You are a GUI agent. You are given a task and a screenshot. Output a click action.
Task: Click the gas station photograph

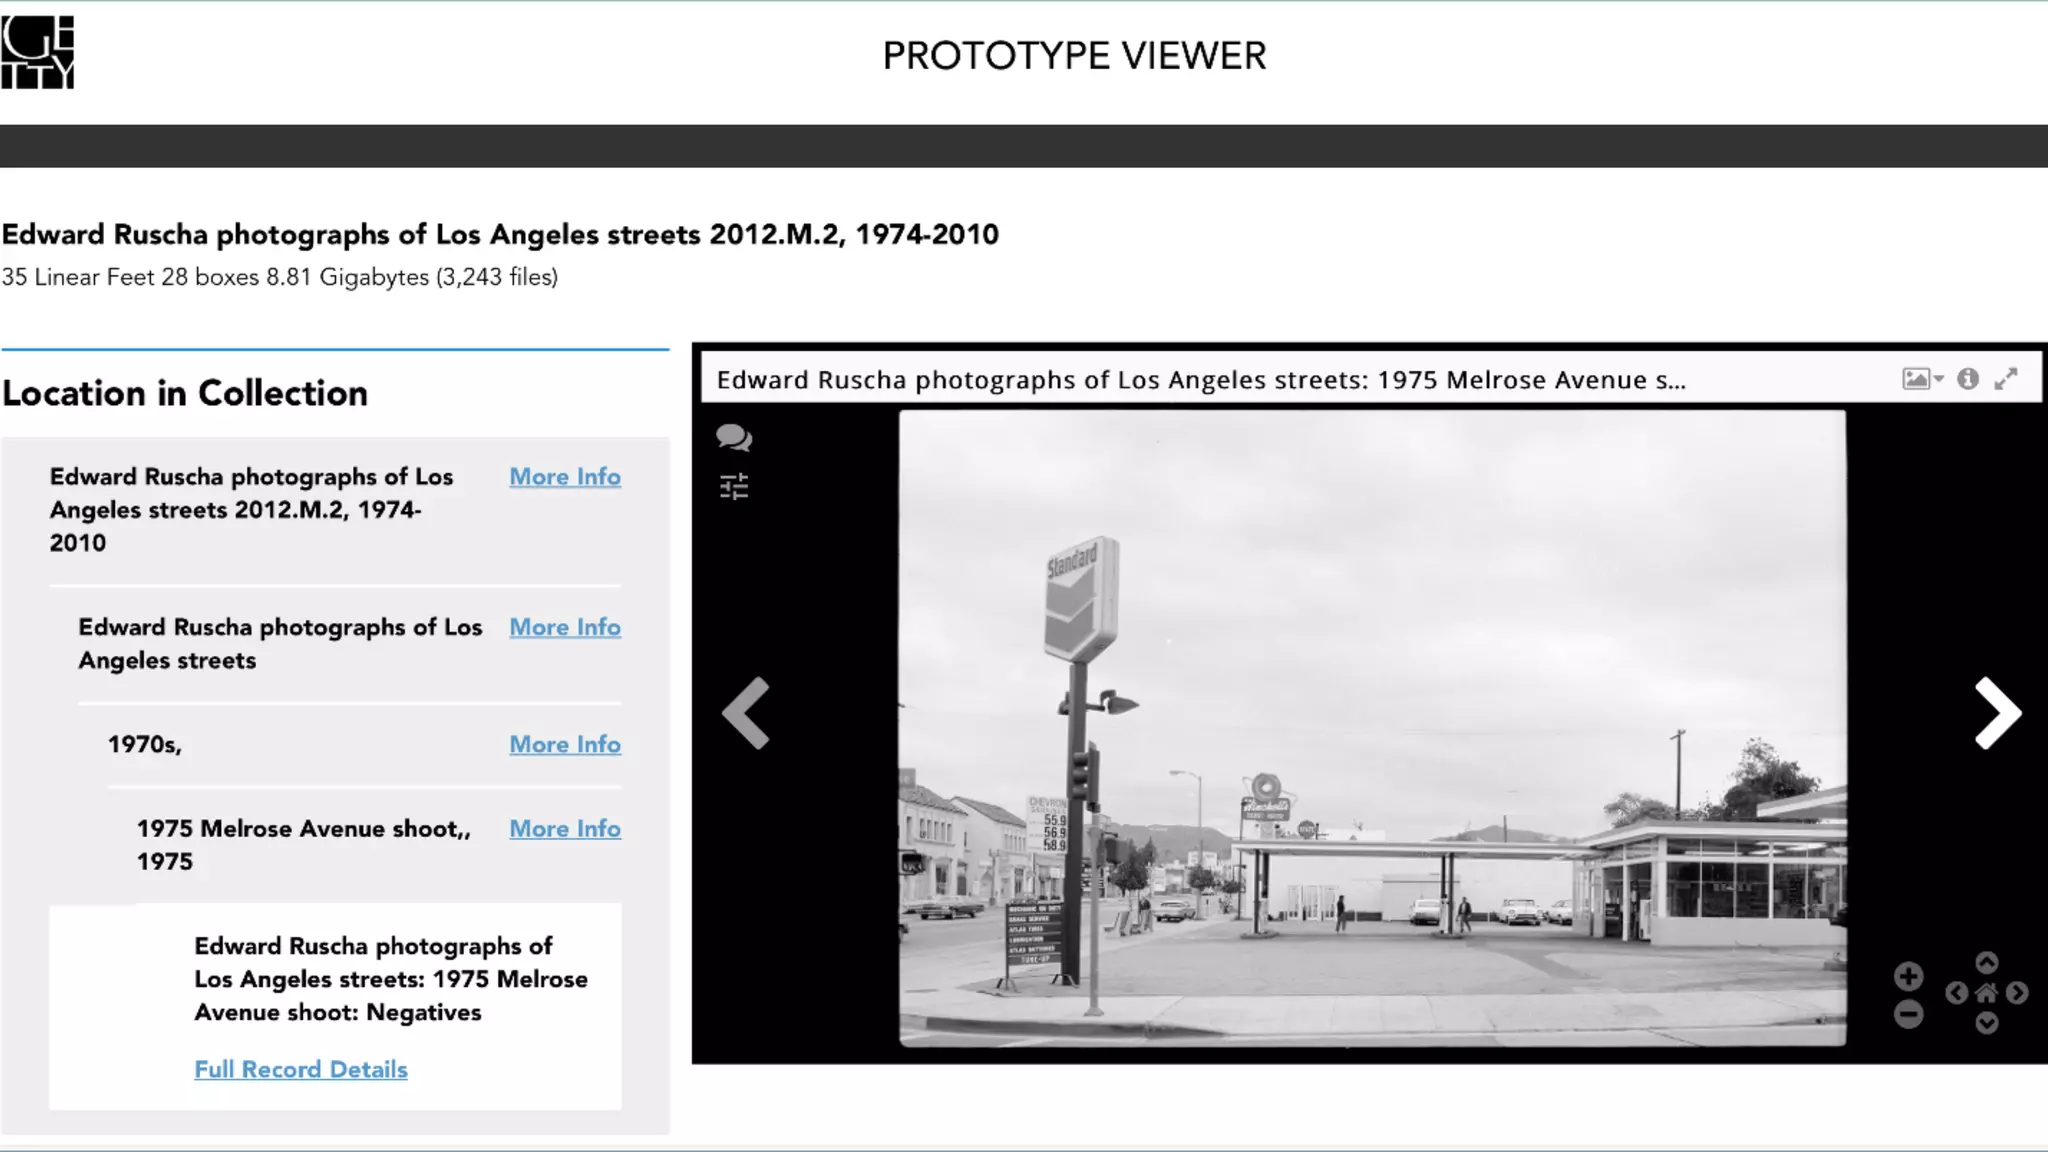(x=1372, y=728)
